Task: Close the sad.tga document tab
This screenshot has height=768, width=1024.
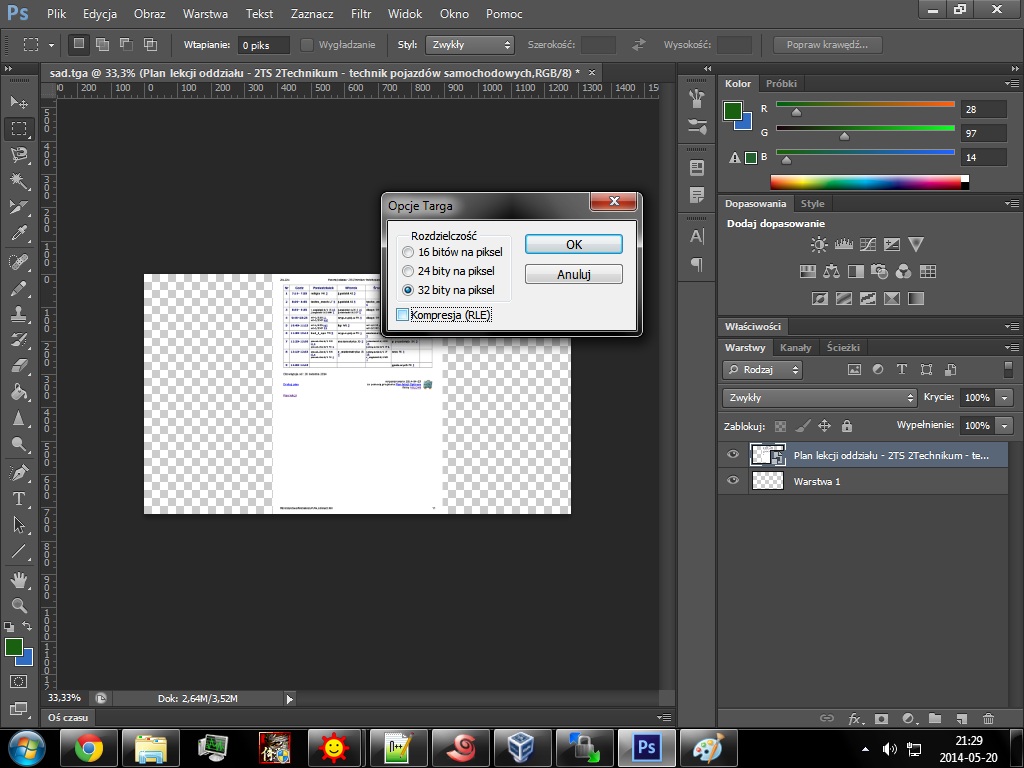Action: click(x=592, y=72)
